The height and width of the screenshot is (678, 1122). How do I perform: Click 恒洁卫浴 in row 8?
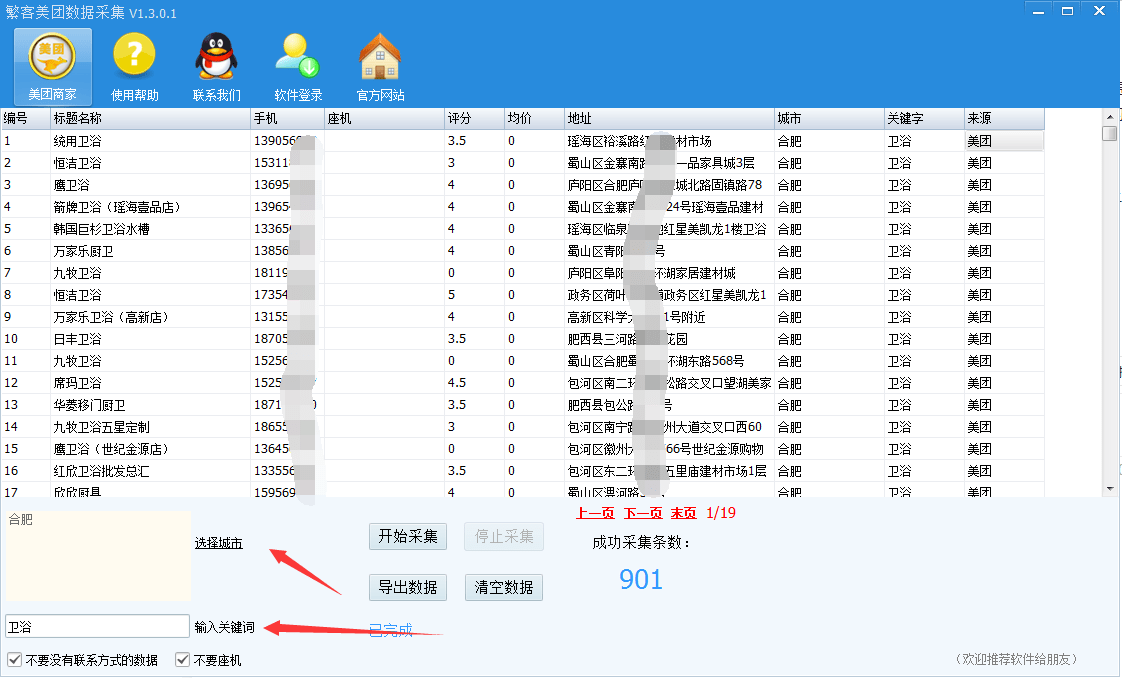coord(77,295)
